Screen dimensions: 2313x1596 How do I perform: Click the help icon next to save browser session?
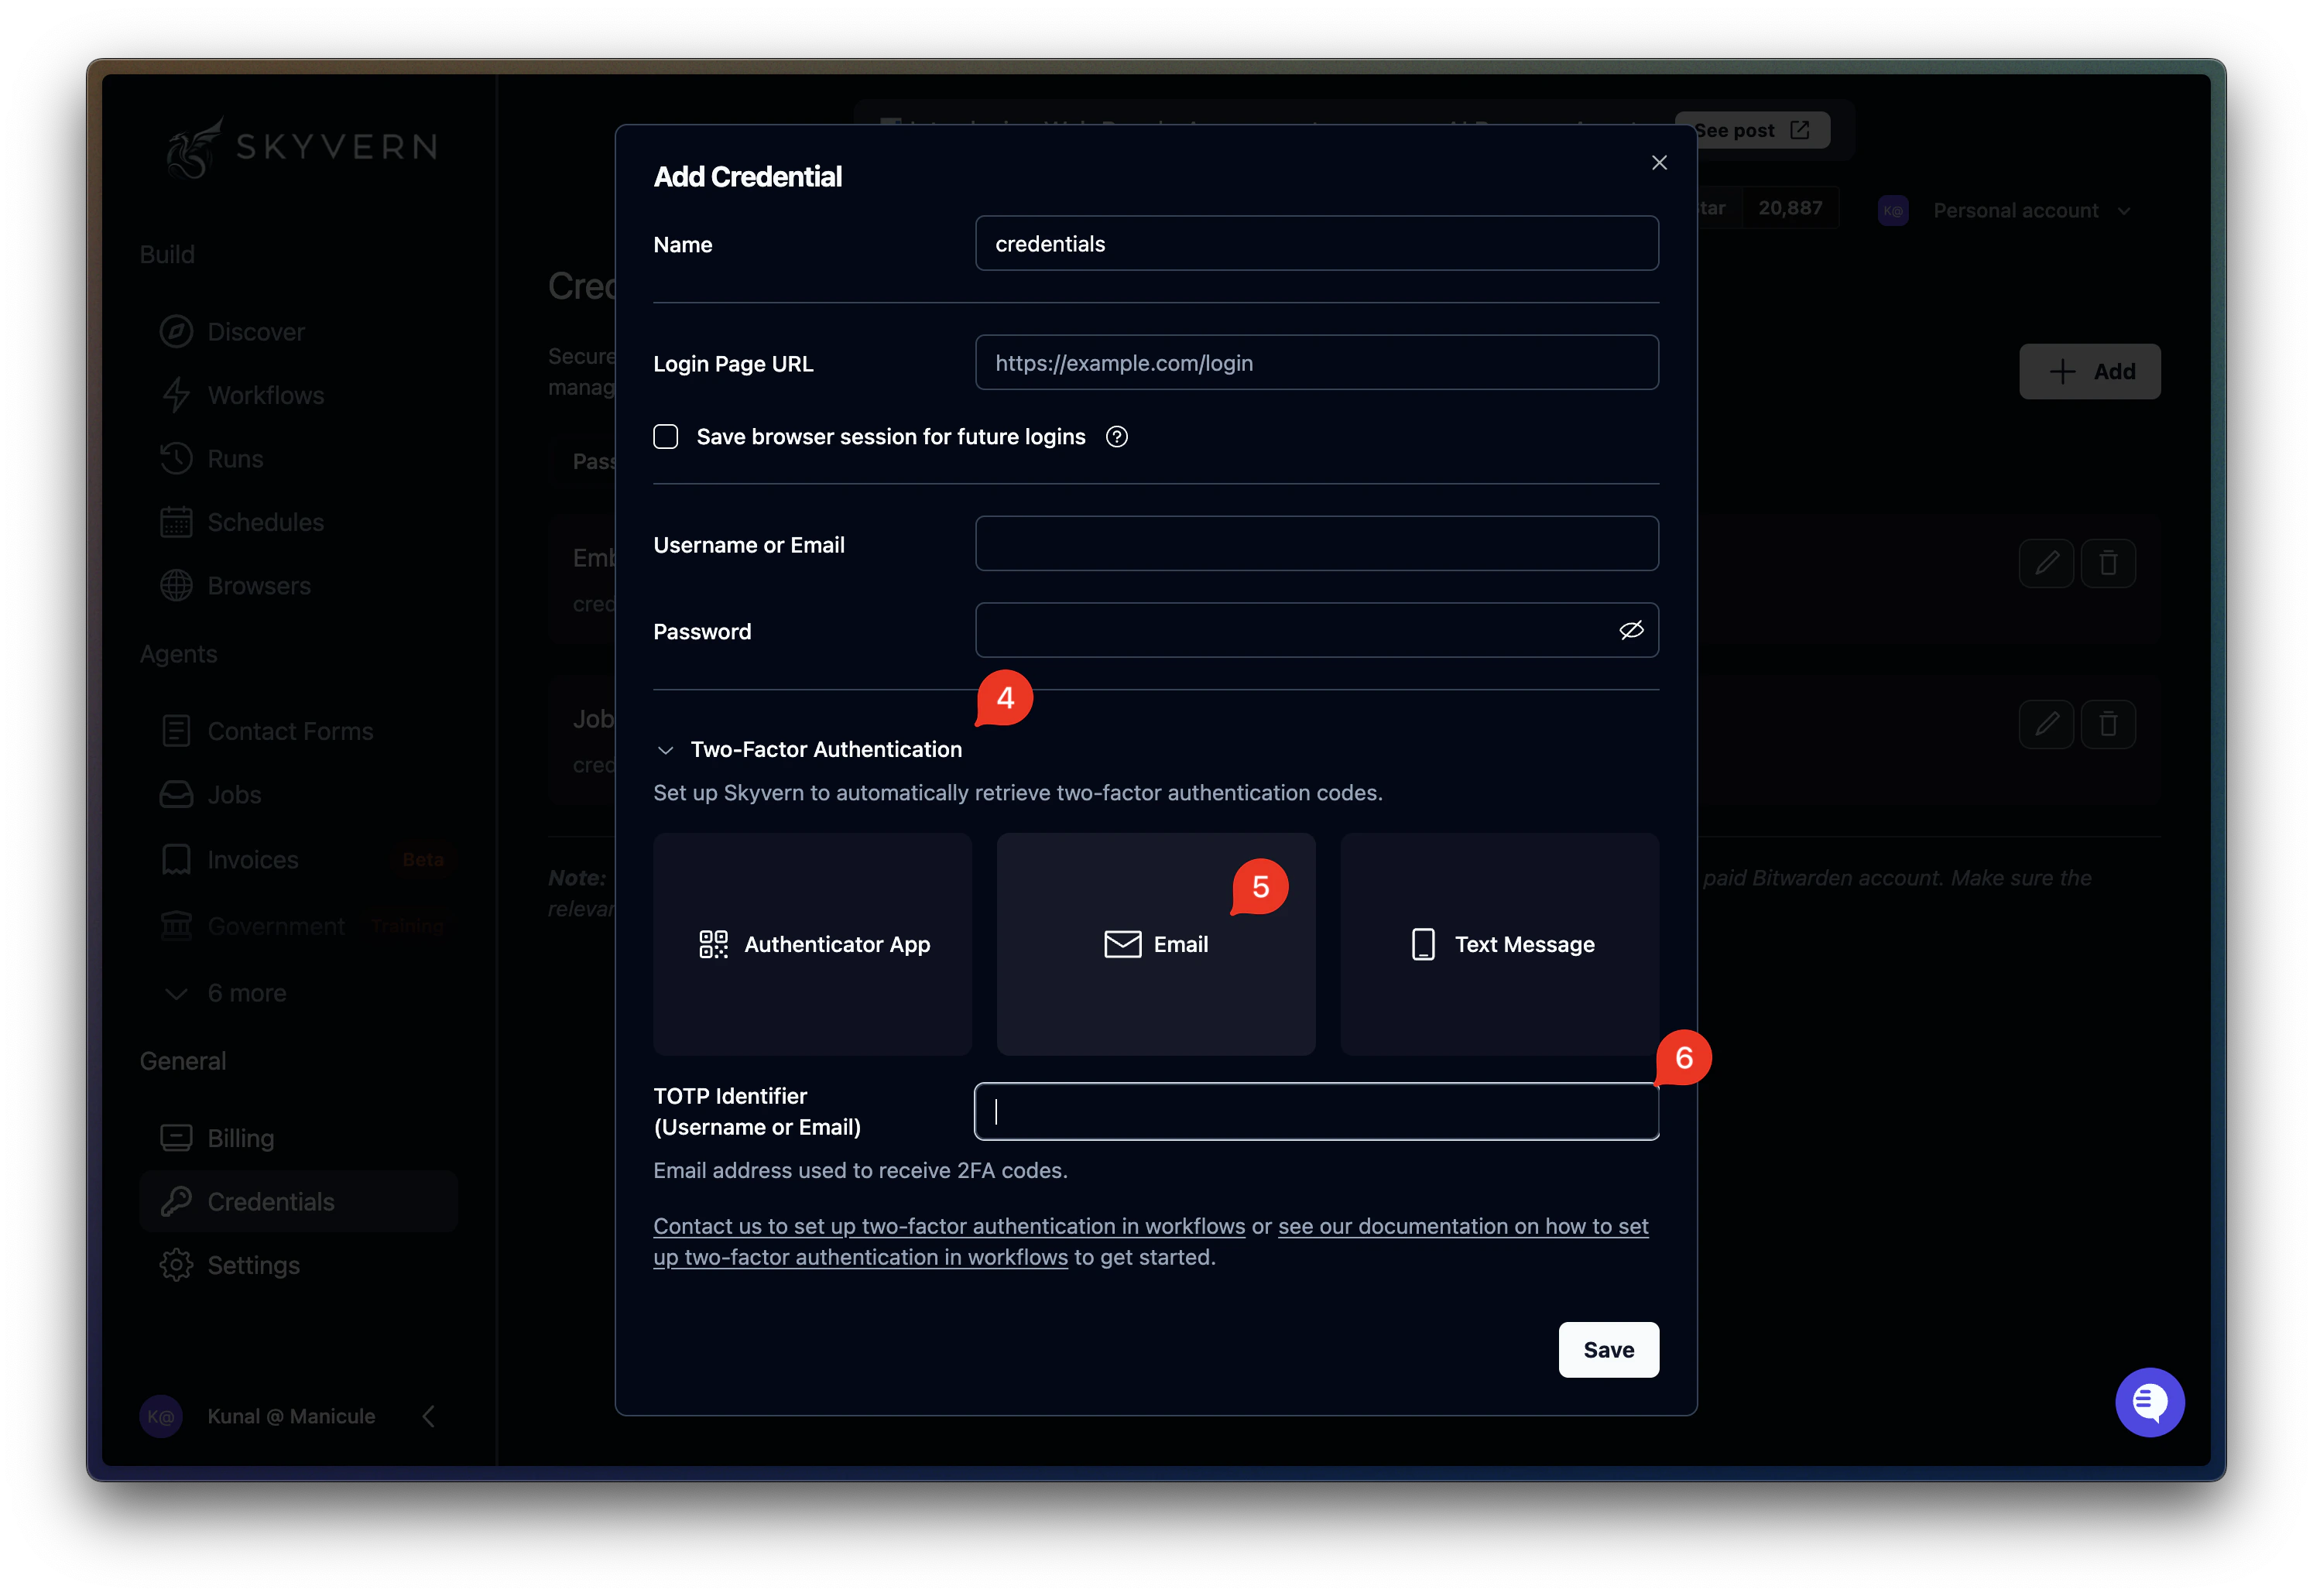(x=1117, y=437)
